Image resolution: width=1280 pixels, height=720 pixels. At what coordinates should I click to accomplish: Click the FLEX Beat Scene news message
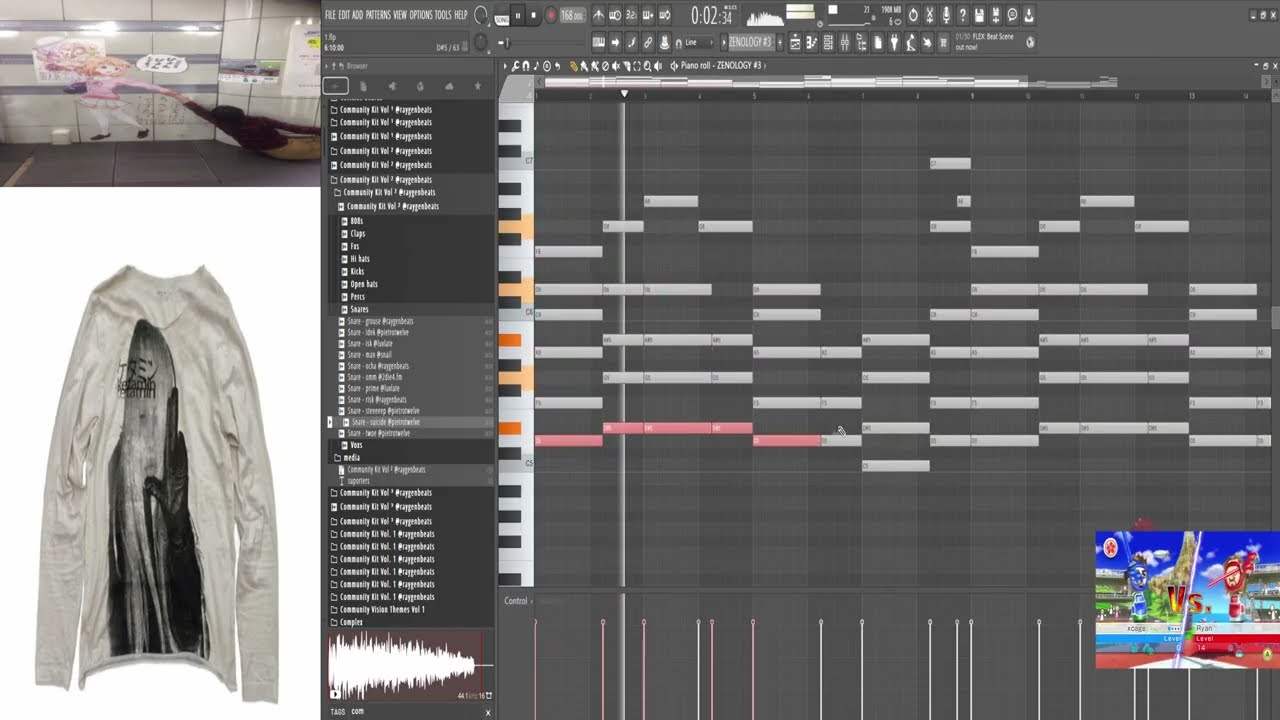point(987,43)
